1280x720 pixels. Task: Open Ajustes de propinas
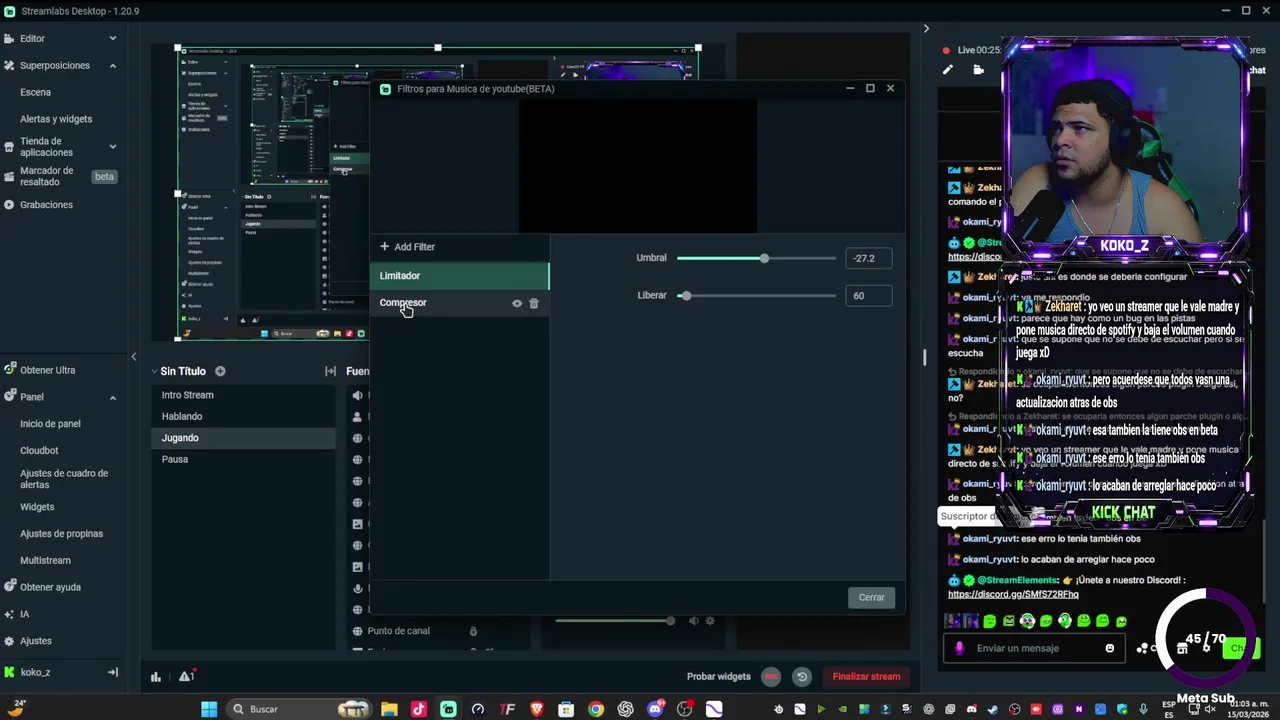coord(61,534)
